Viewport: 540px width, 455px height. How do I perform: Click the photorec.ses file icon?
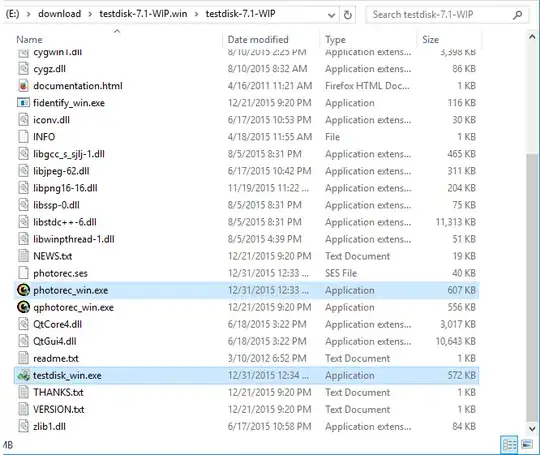[x=23, y=273]
